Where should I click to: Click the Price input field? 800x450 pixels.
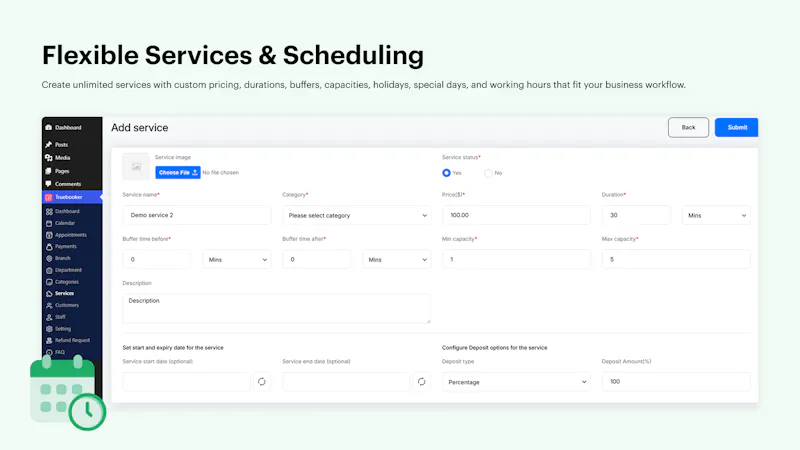516,215
